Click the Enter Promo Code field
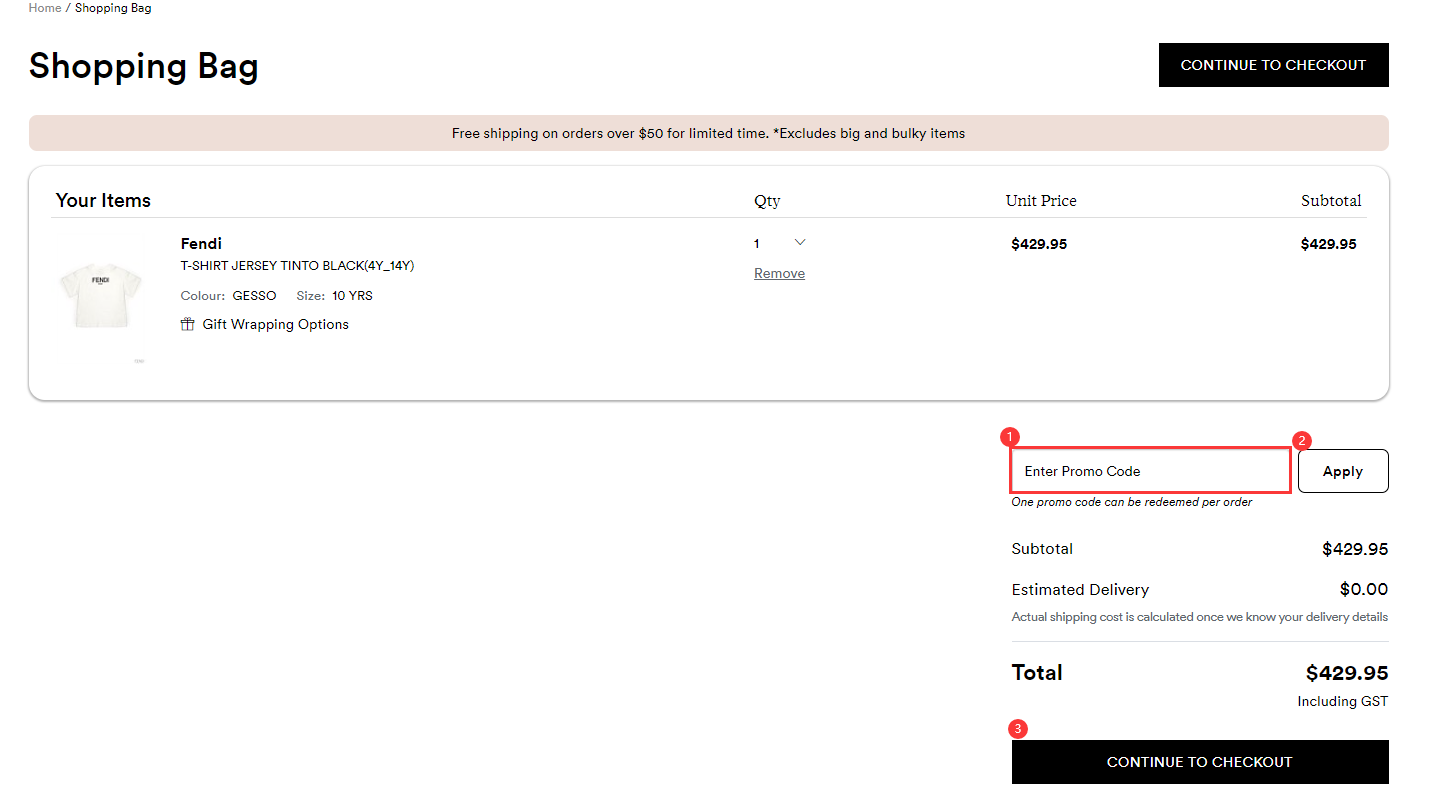Screen dimensions: 1435x796 pos(1150,471)
